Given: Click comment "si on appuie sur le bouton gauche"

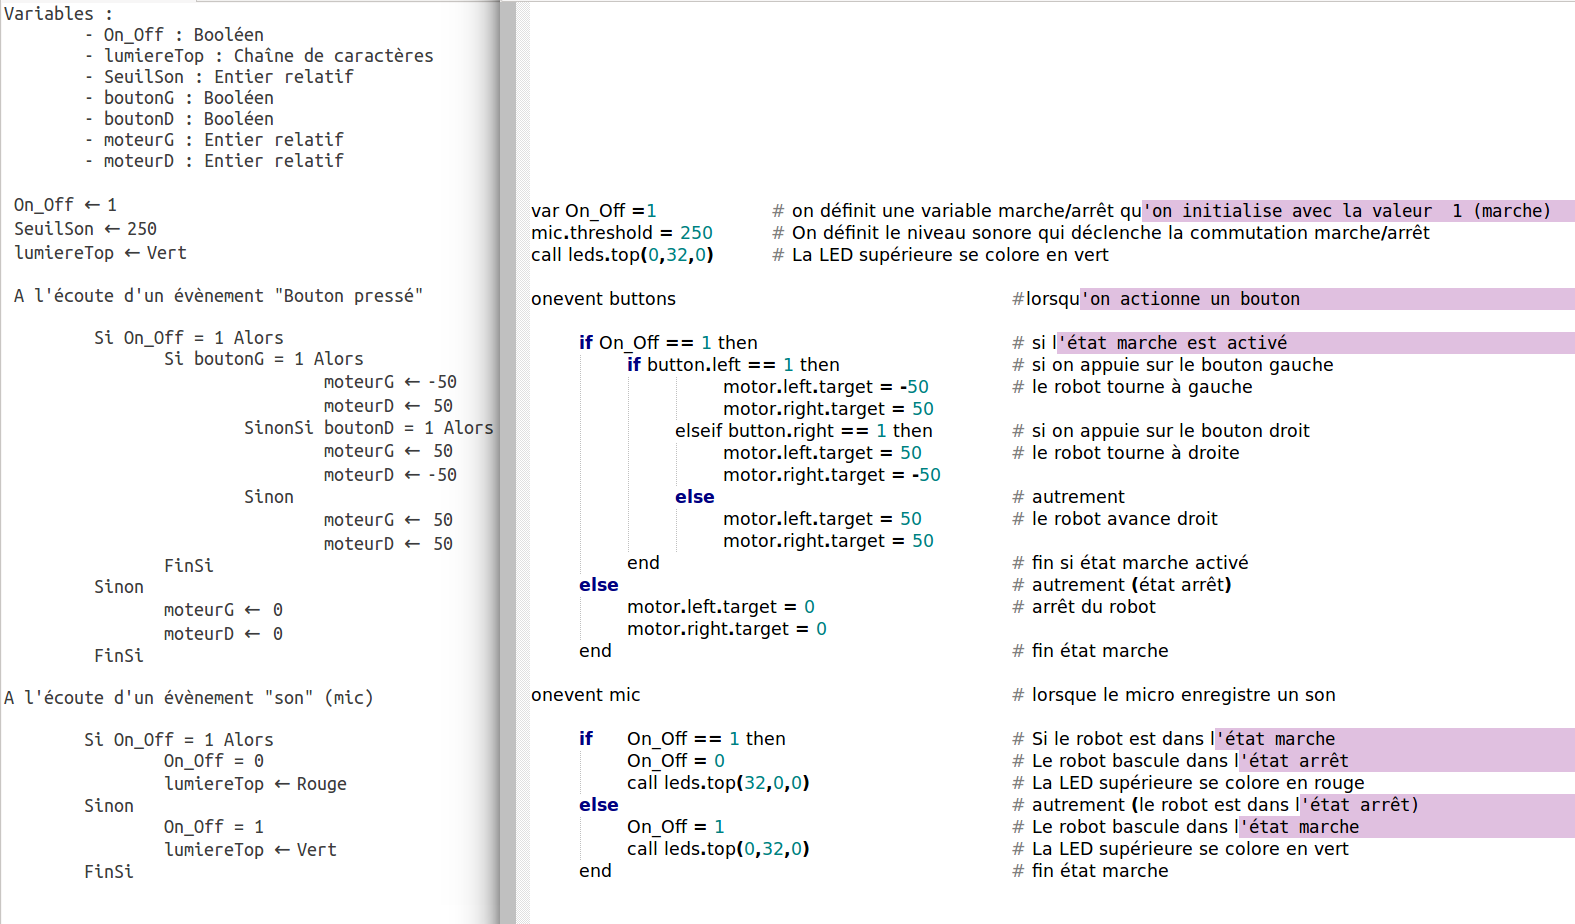Looking at the screenshot, I should [x=1173, y=365].
